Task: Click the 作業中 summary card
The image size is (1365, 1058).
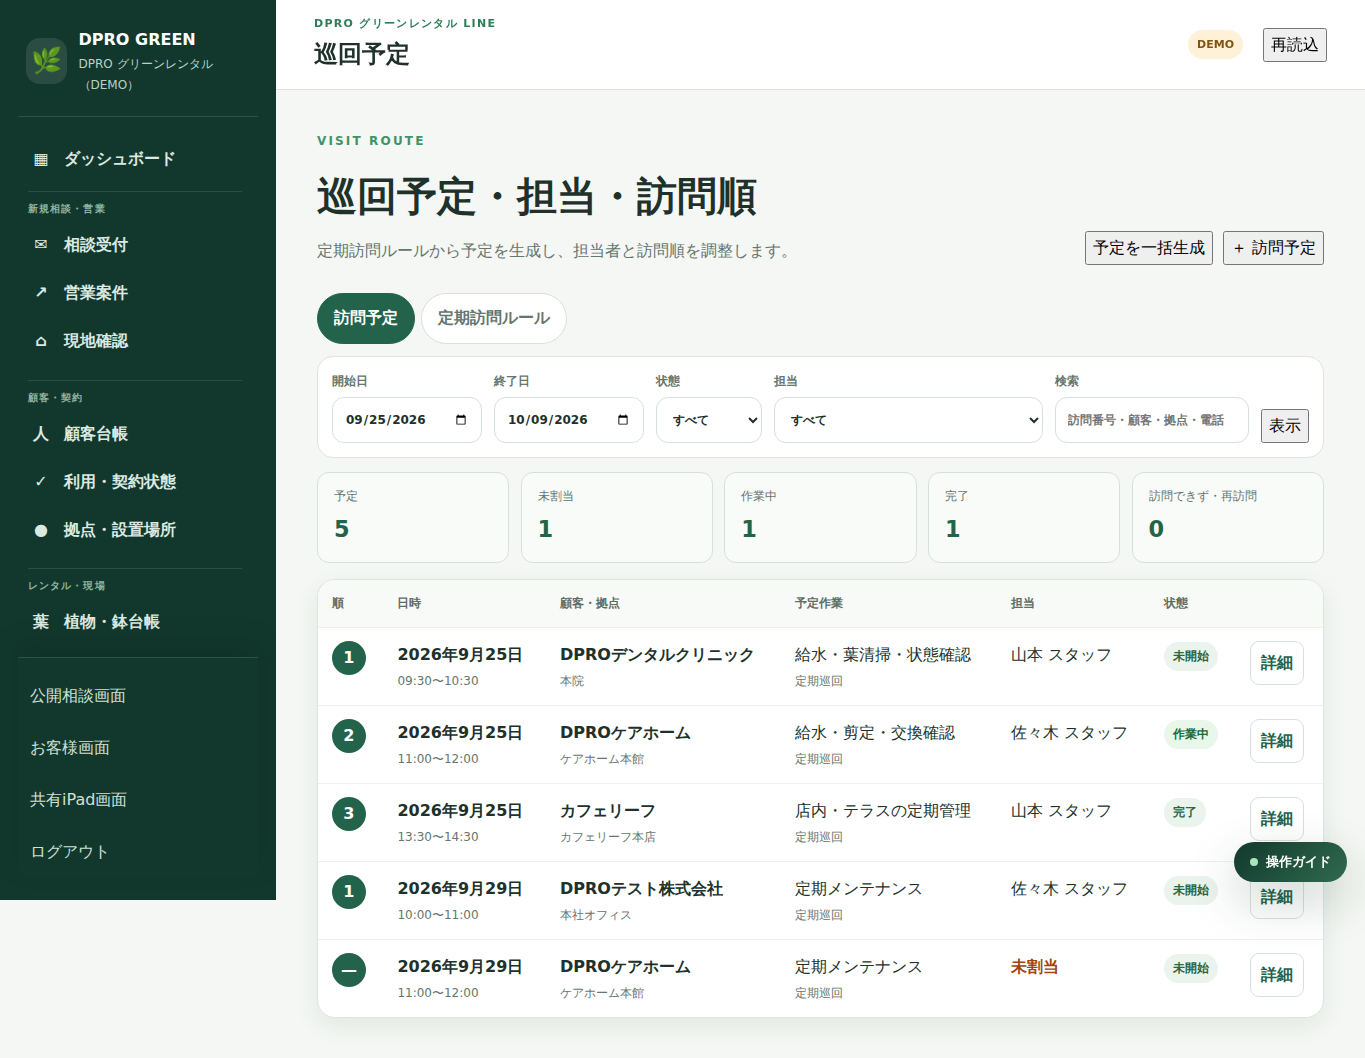Action: 820,518
